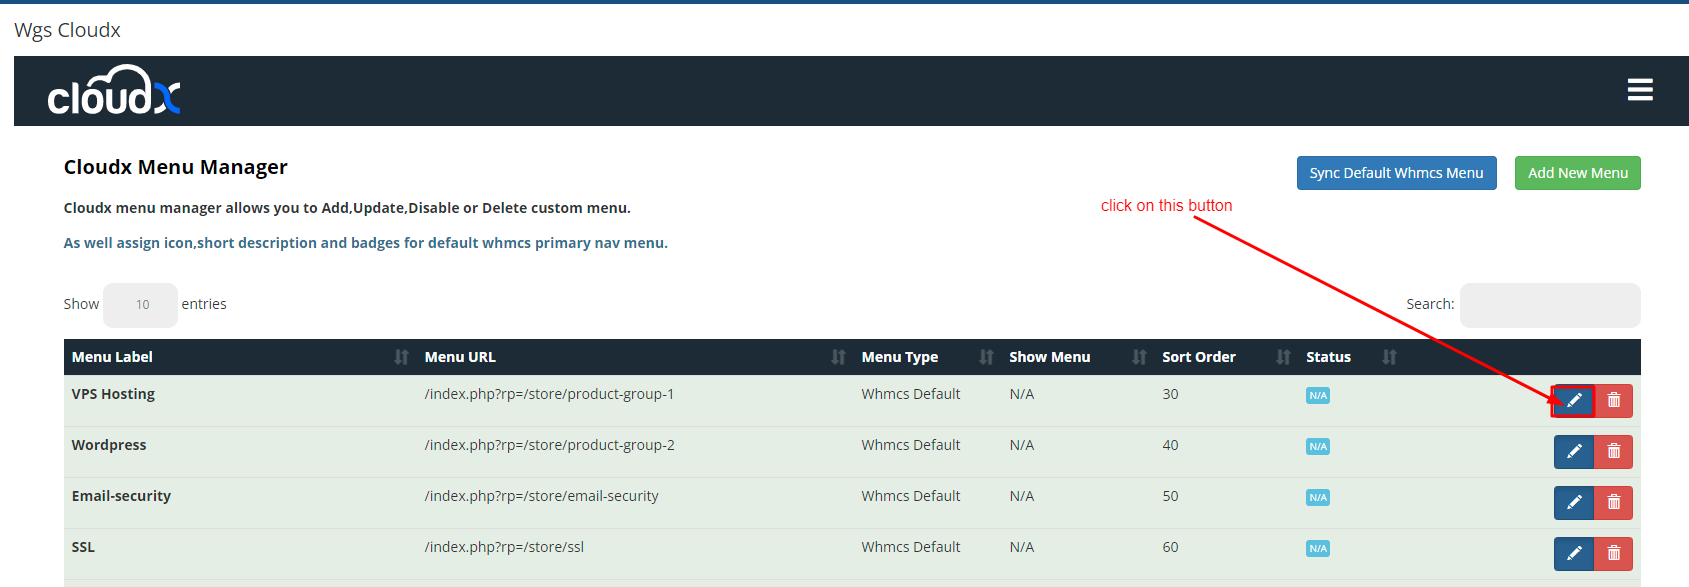The width and height of the screenshot is (1689, 587).
Task: Edit the SSL menu entry
Action: [1573, 554]
